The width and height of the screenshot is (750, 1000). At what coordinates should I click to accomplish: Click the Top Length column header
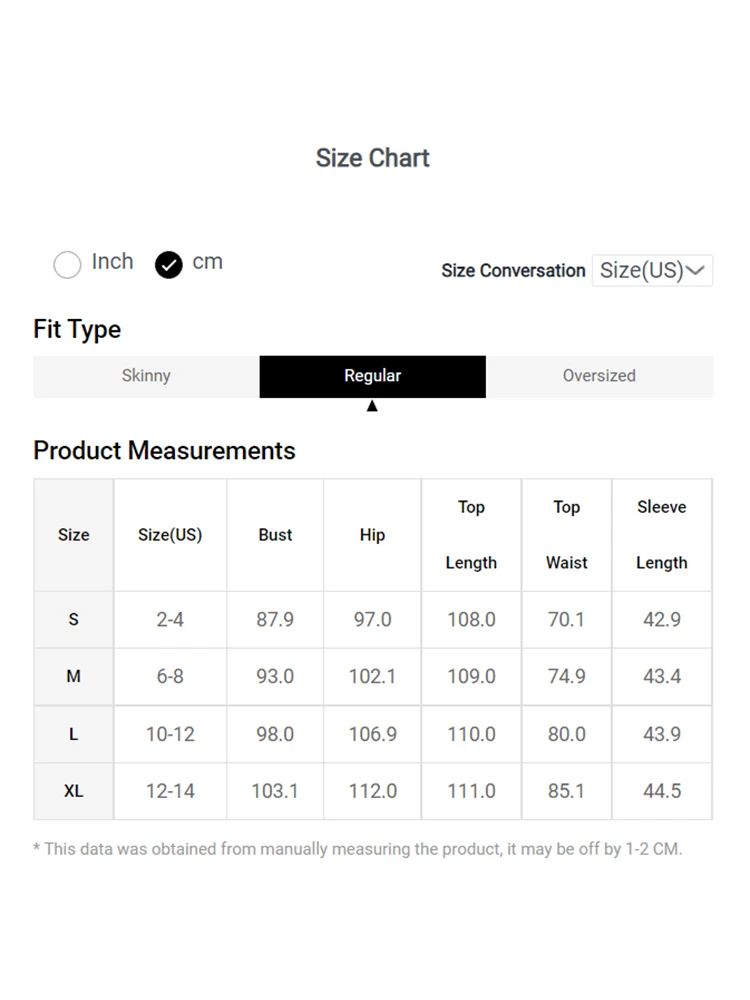pyautogui.click(x=471, y=535)
